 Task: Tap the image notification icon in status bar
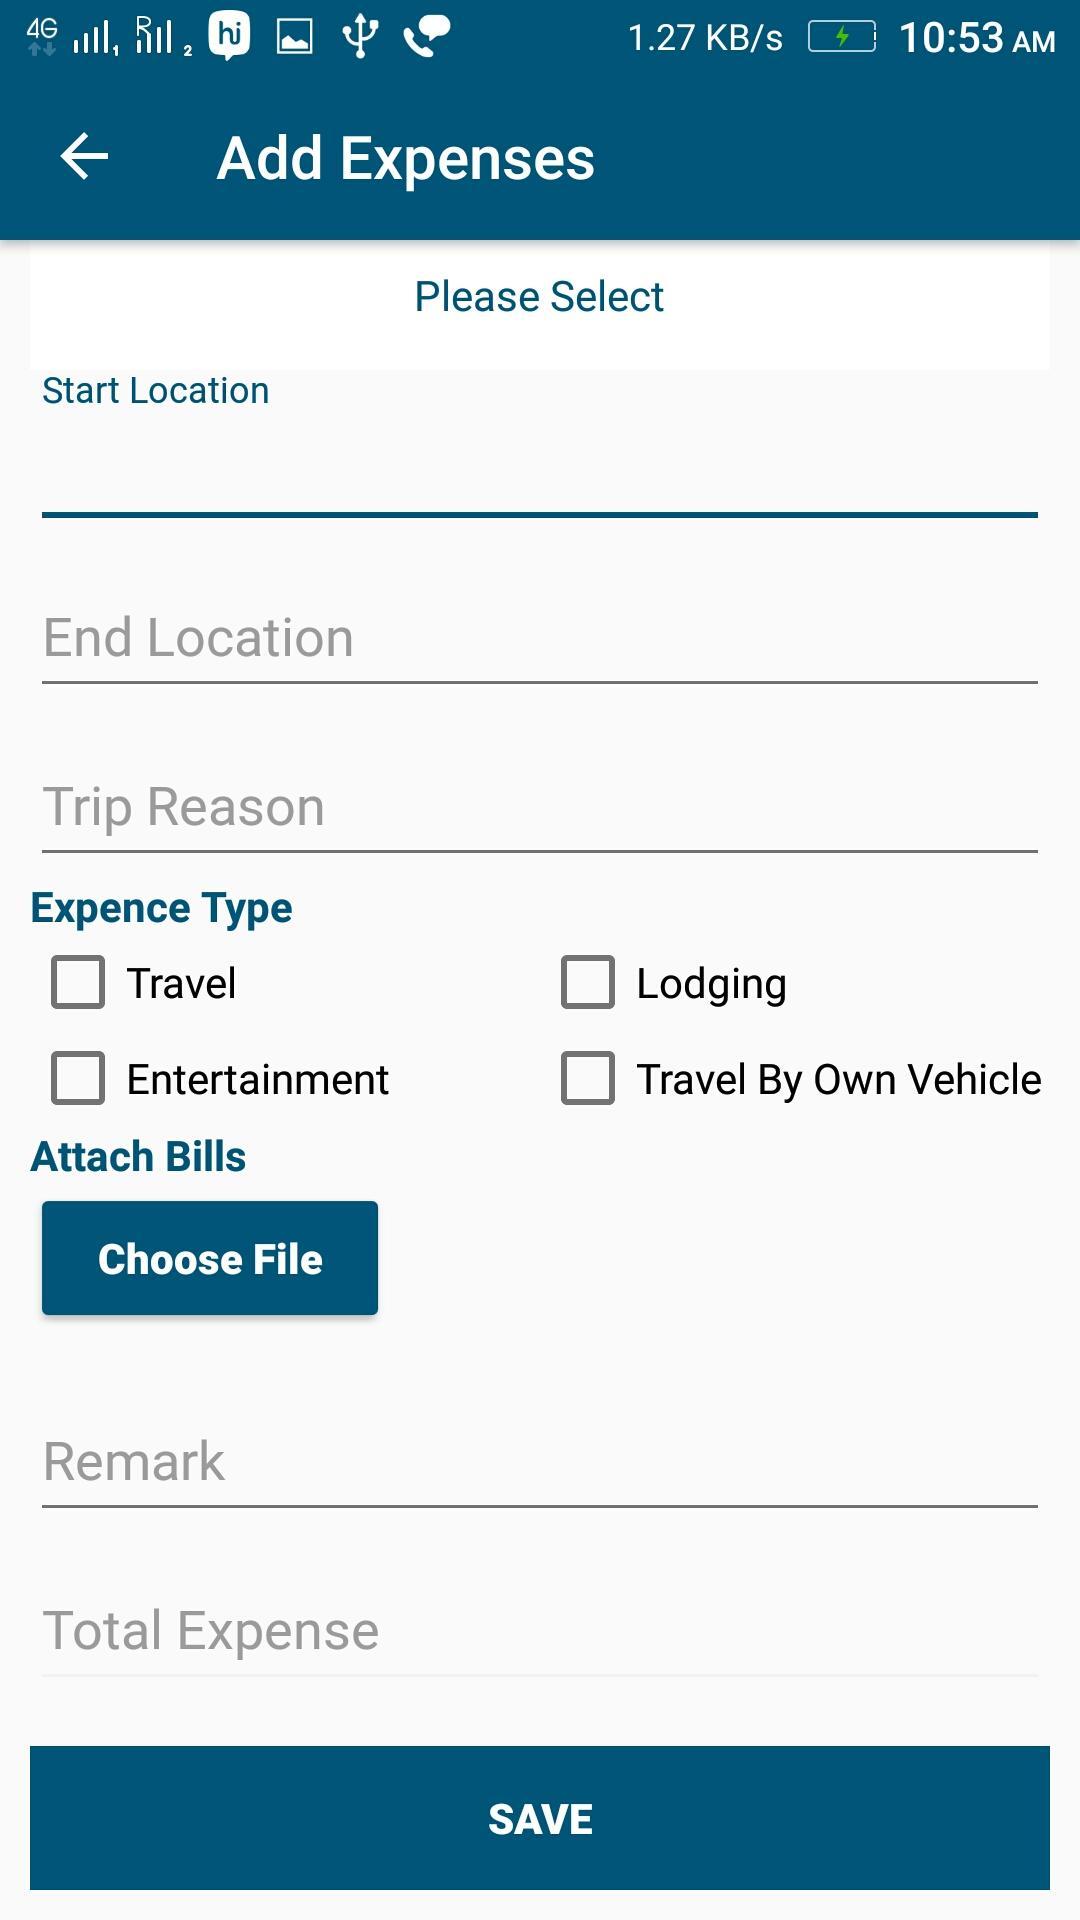295,38
